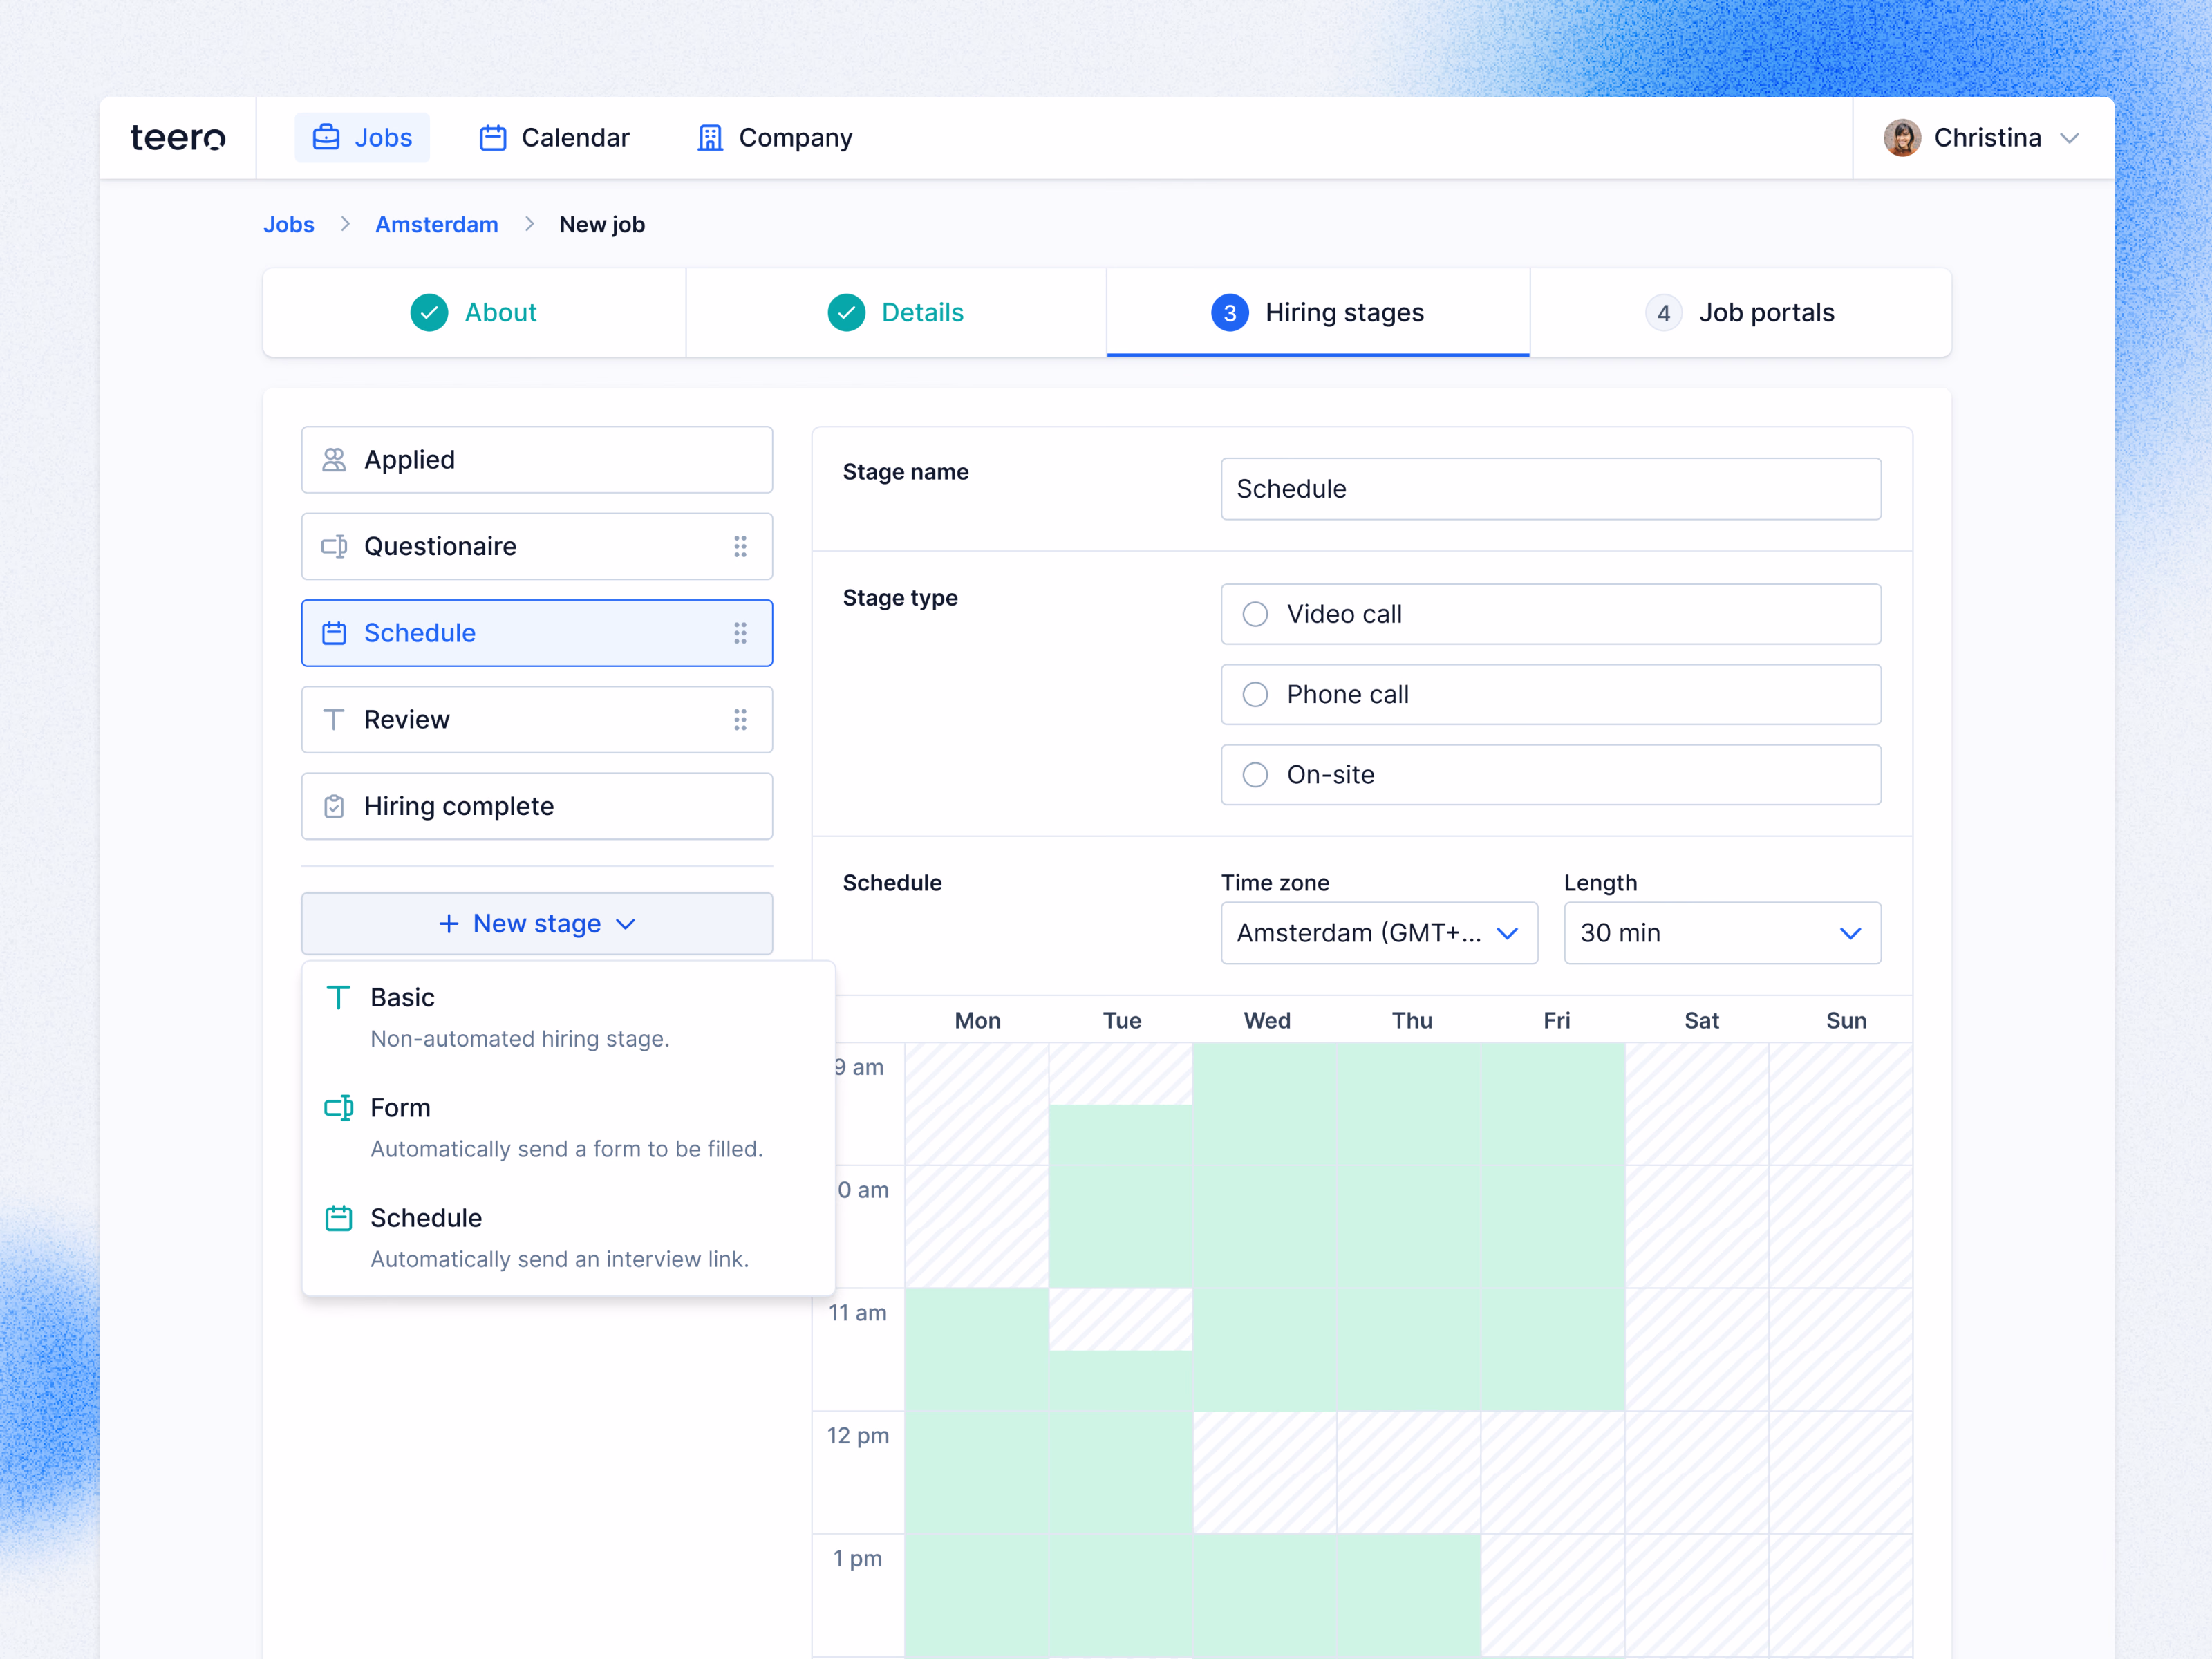Viewport: 2212px width, 1659px height.
Task: Expand the Christina user menu chevron
Action: tap(2070, 138)
